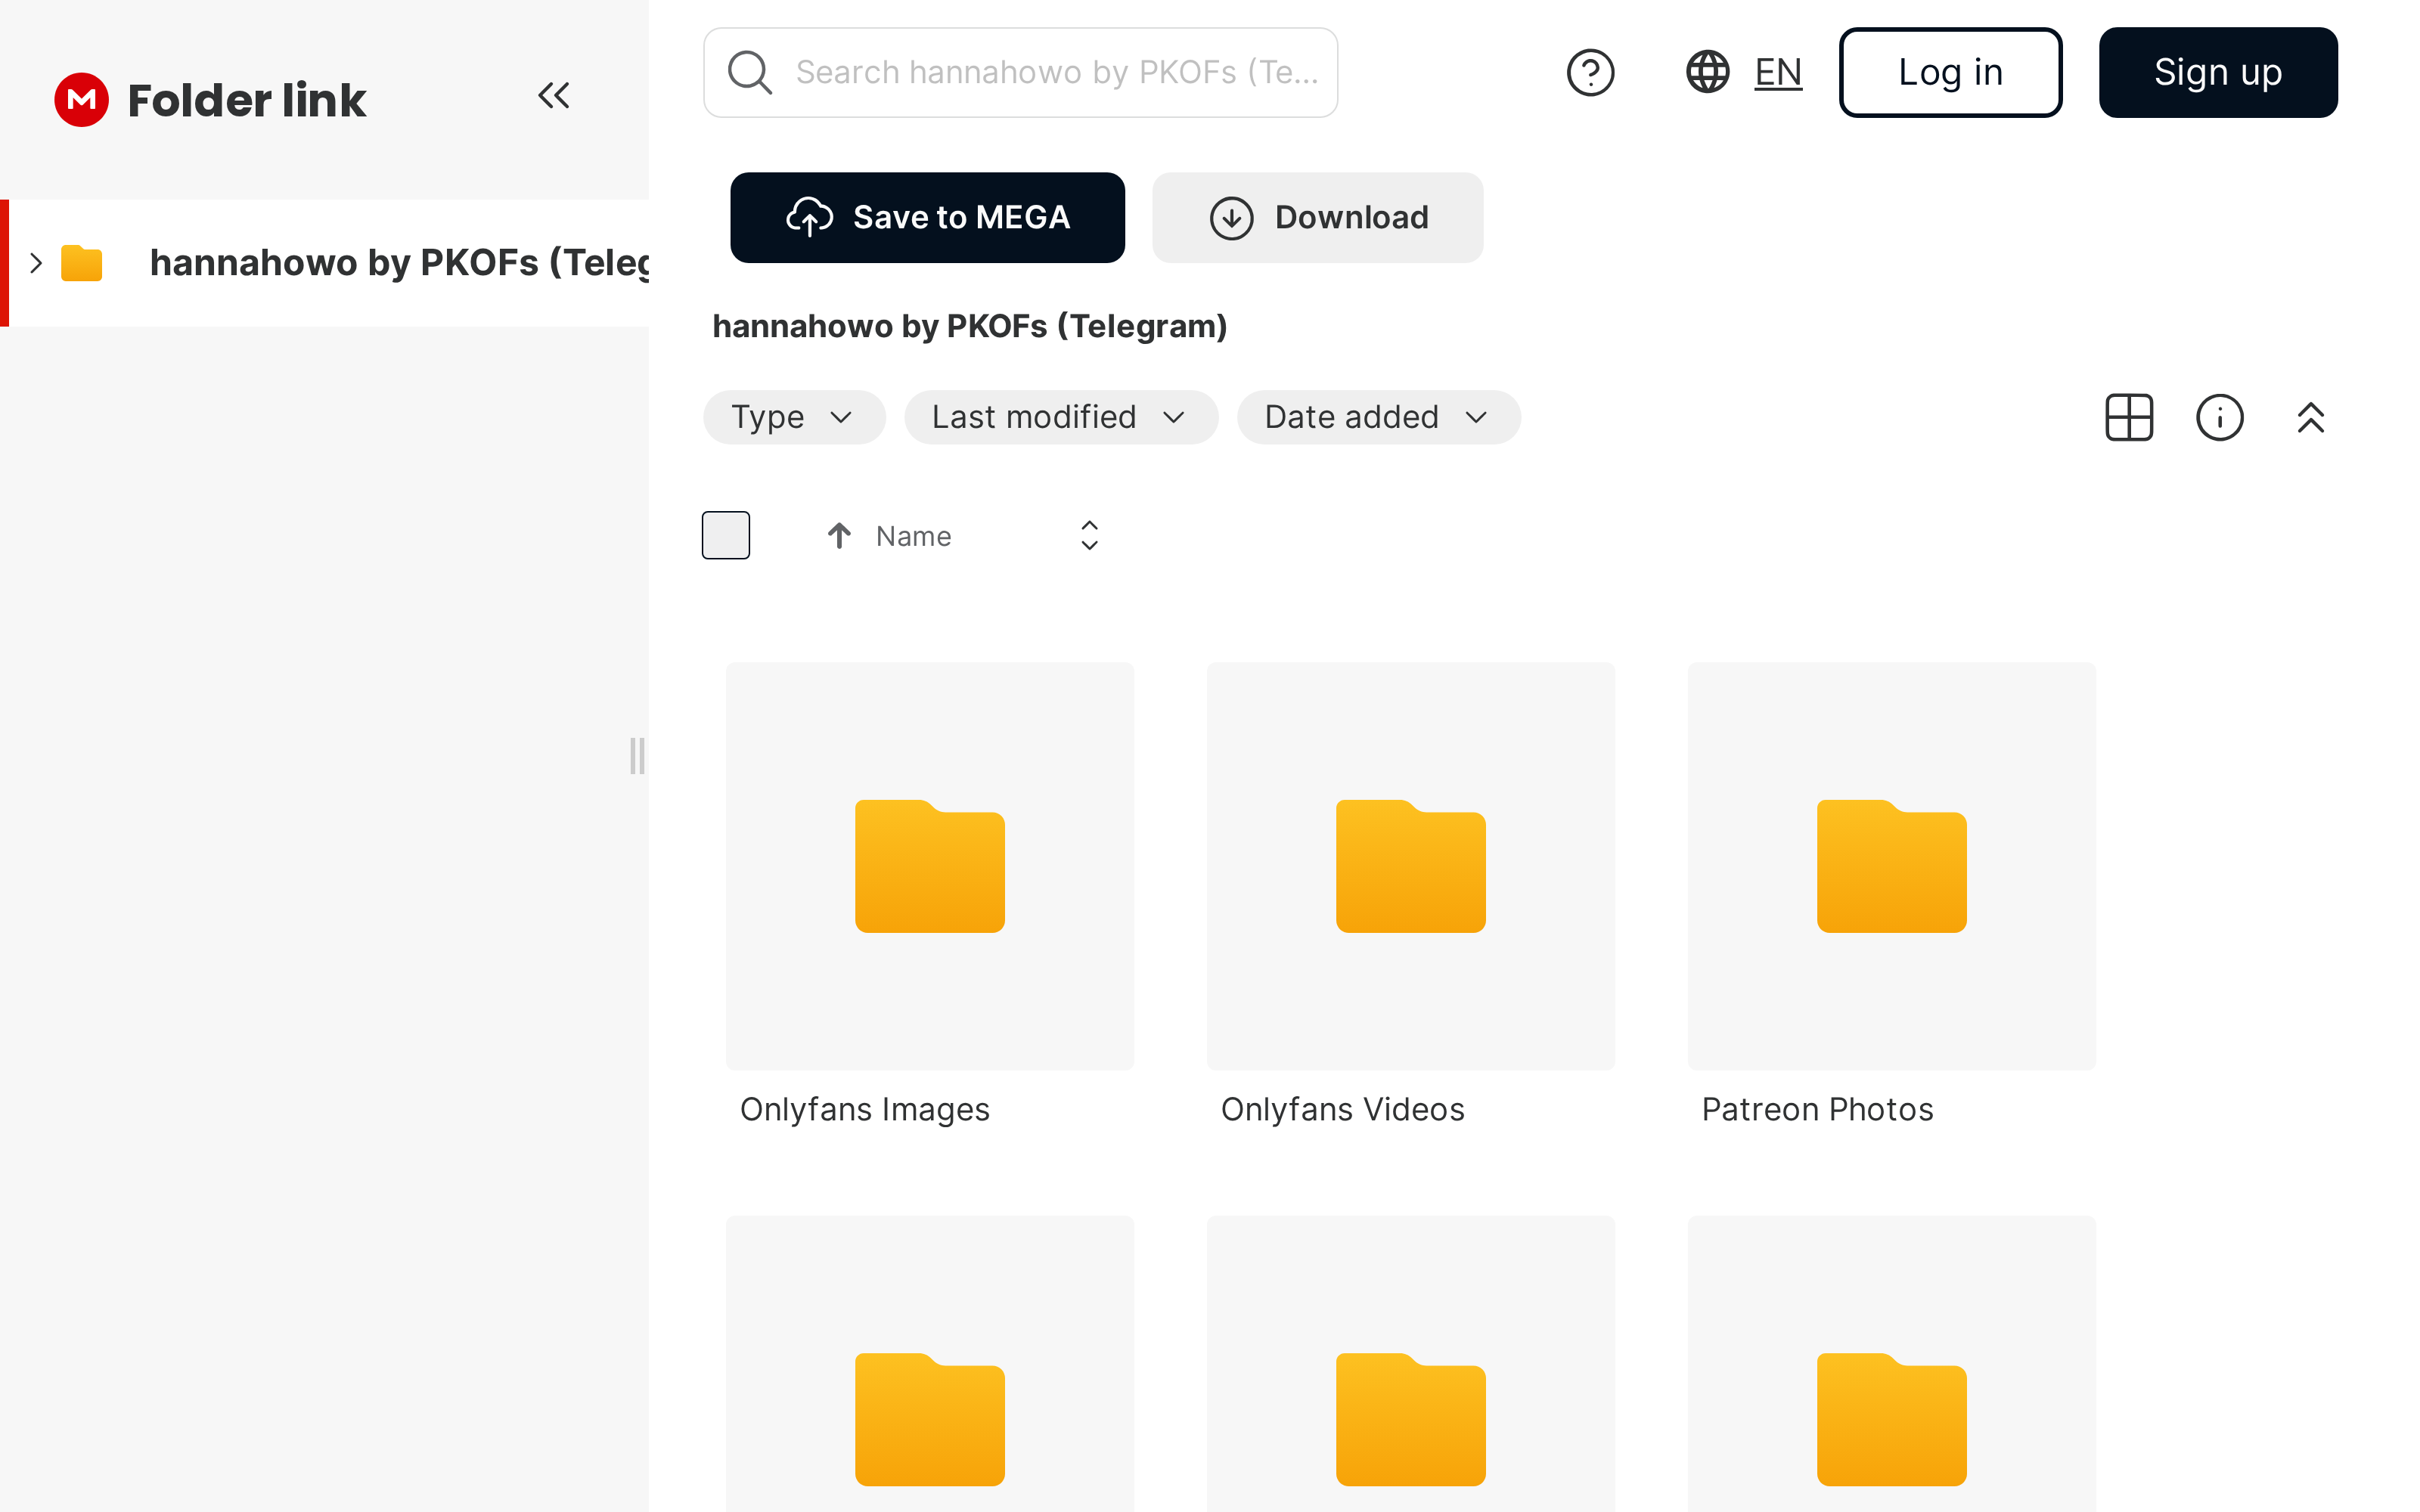Click the double up-chevron collapse icon
The width and height of the screenshot is (2420, 1512).
click(2310, 417)
